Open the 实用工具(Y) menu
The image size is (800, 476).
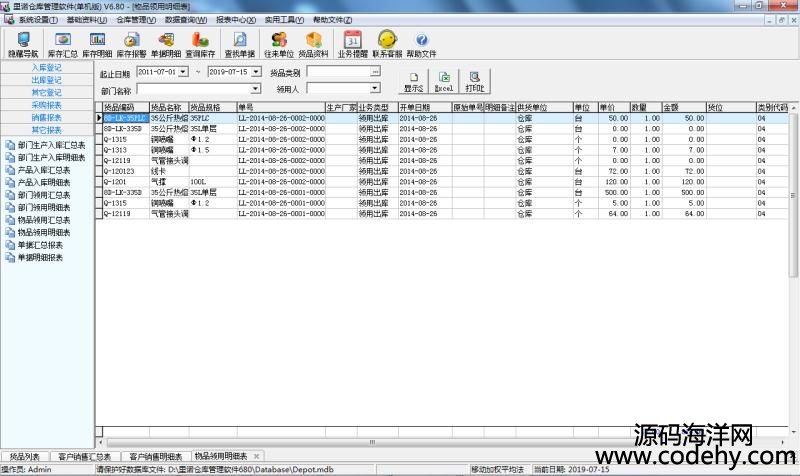click(x=284, y=20)
